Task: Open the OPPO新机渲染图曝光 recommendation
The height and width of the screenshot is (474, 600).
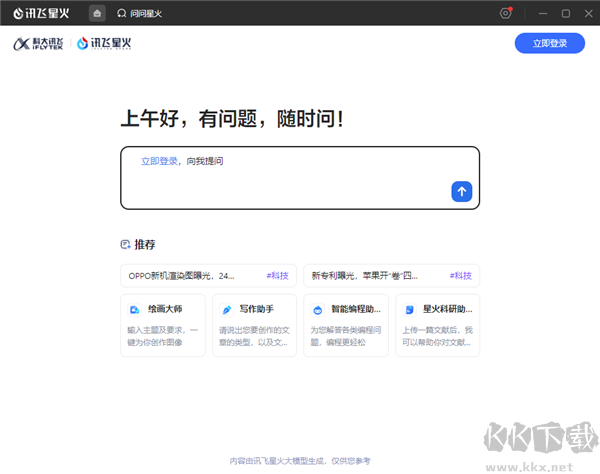Action: [x=208, y=275]
